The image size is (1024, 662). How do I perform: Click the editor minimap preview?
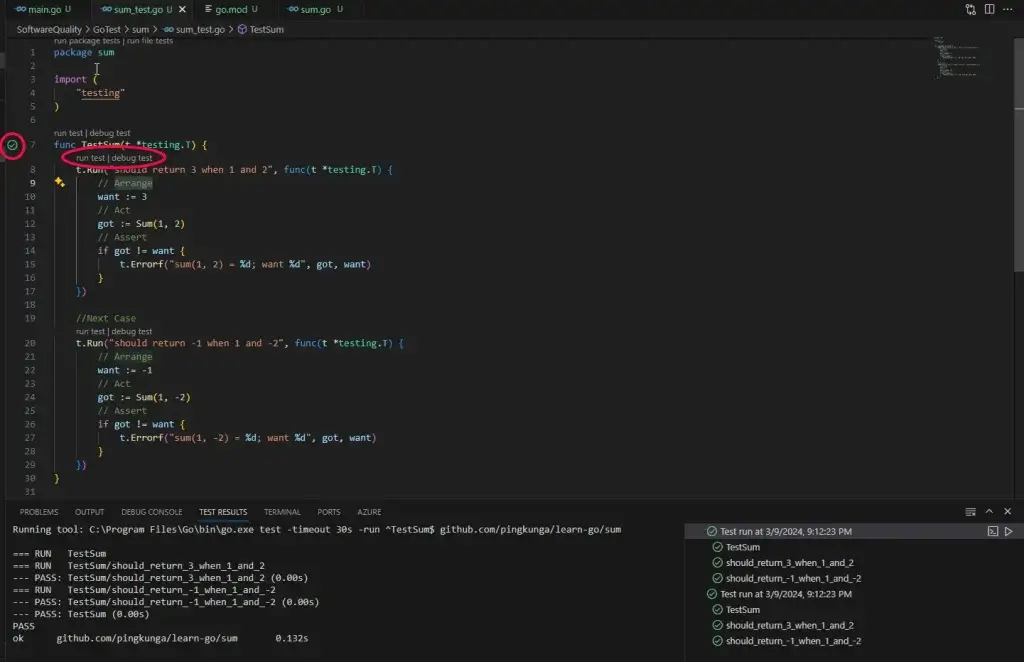pos(957,57)
